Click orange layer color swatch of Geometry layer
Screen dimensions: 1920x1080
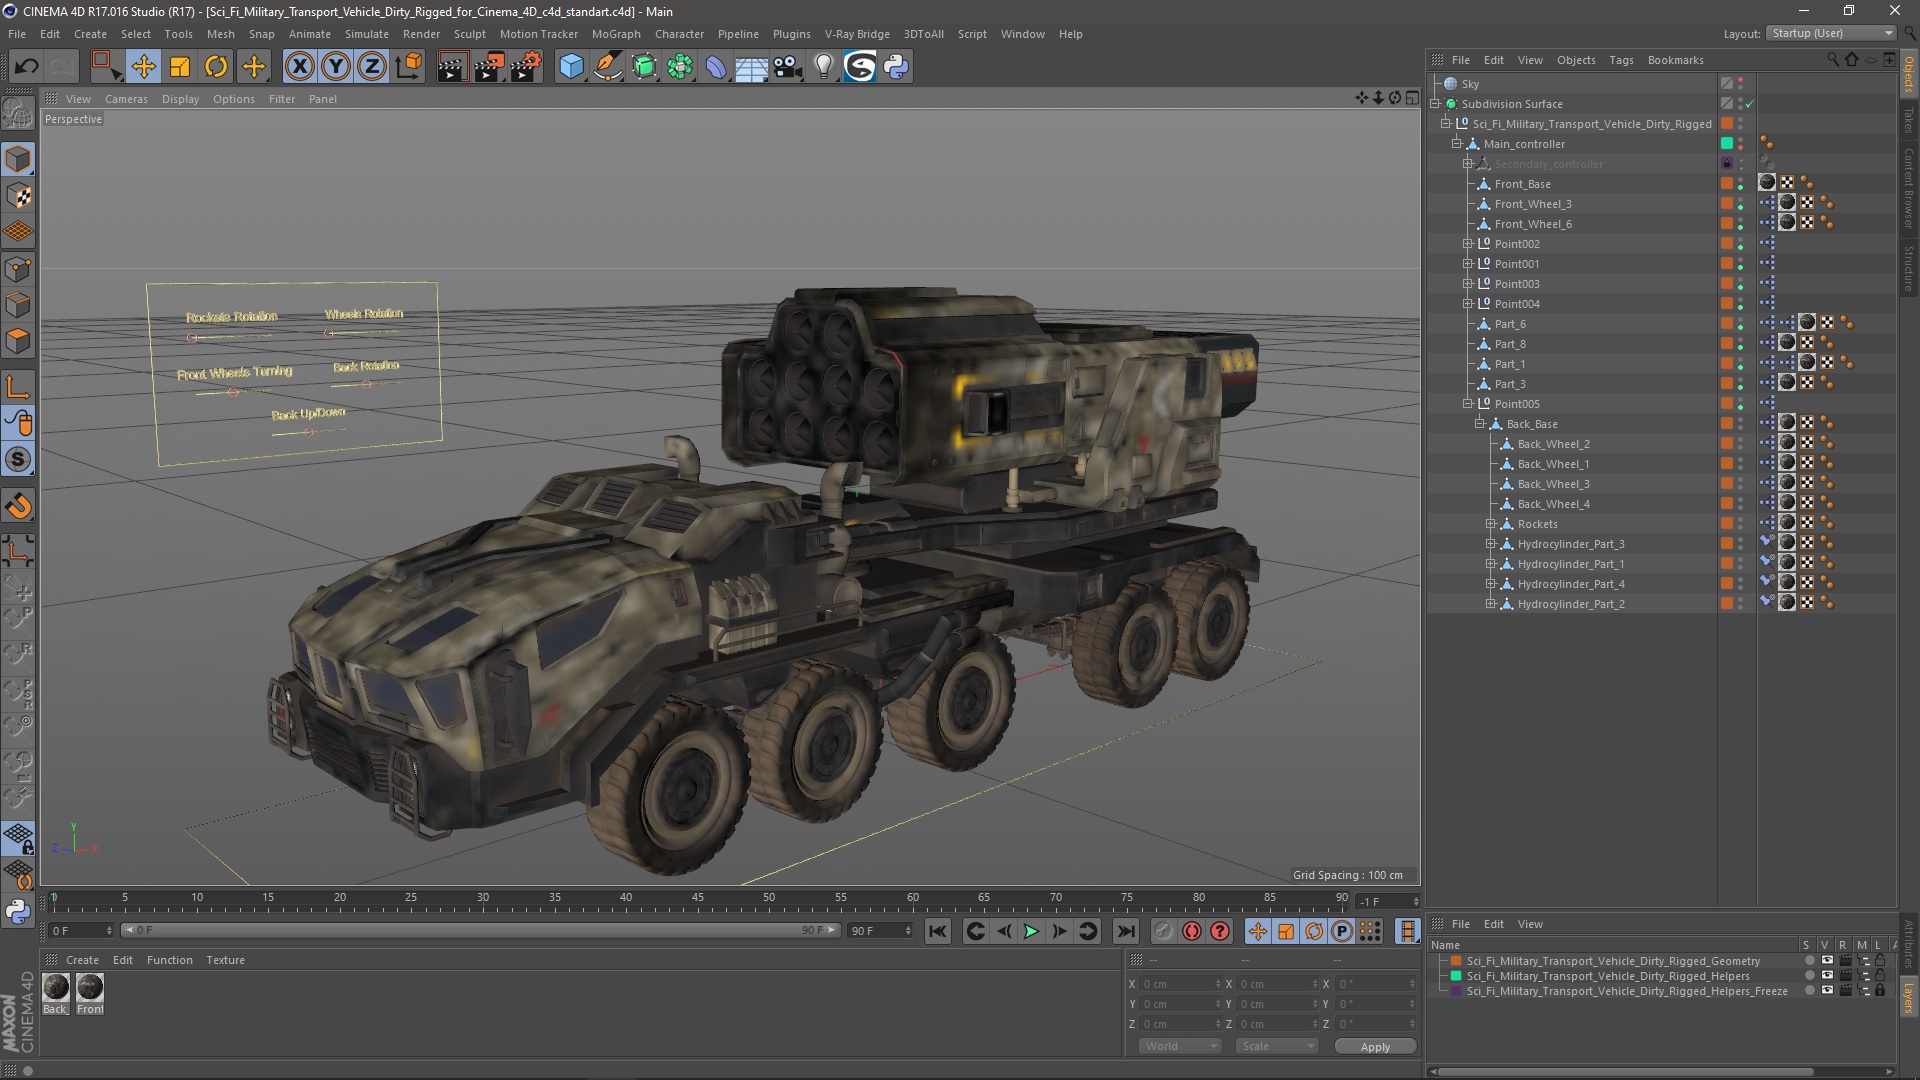tap(1456, 961)
